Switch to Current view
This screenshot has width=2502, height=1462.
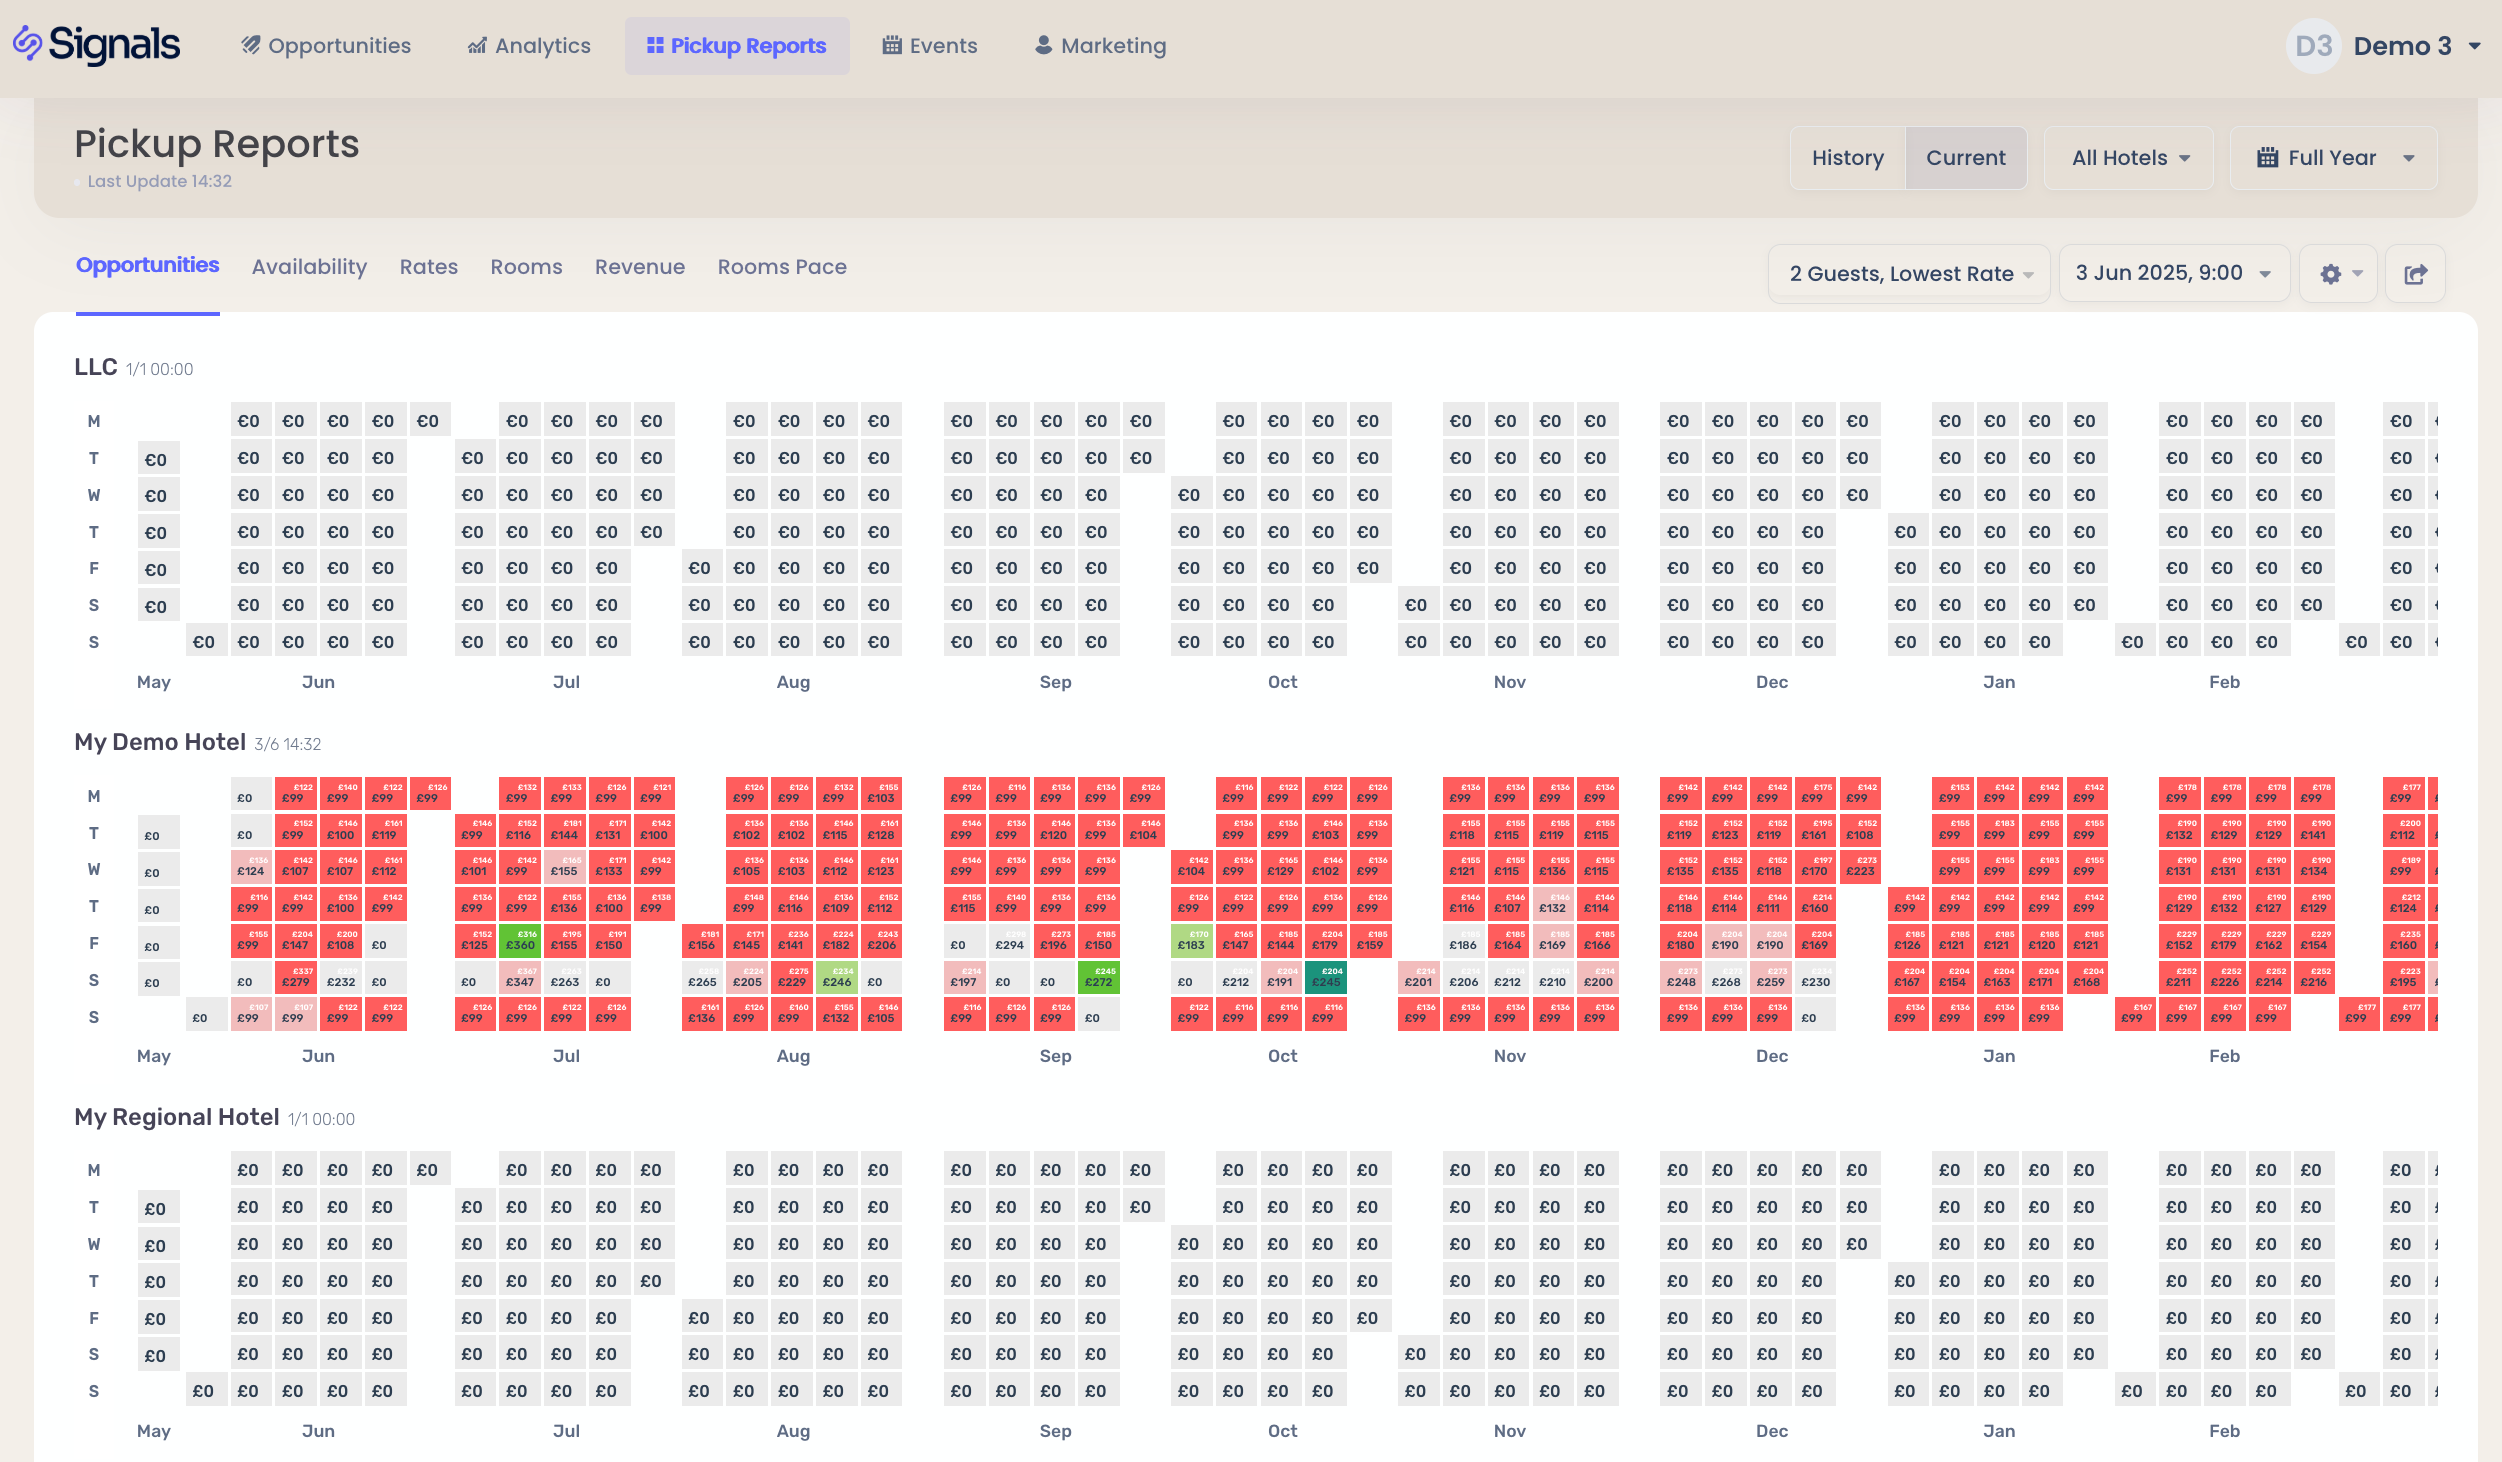1965,158
